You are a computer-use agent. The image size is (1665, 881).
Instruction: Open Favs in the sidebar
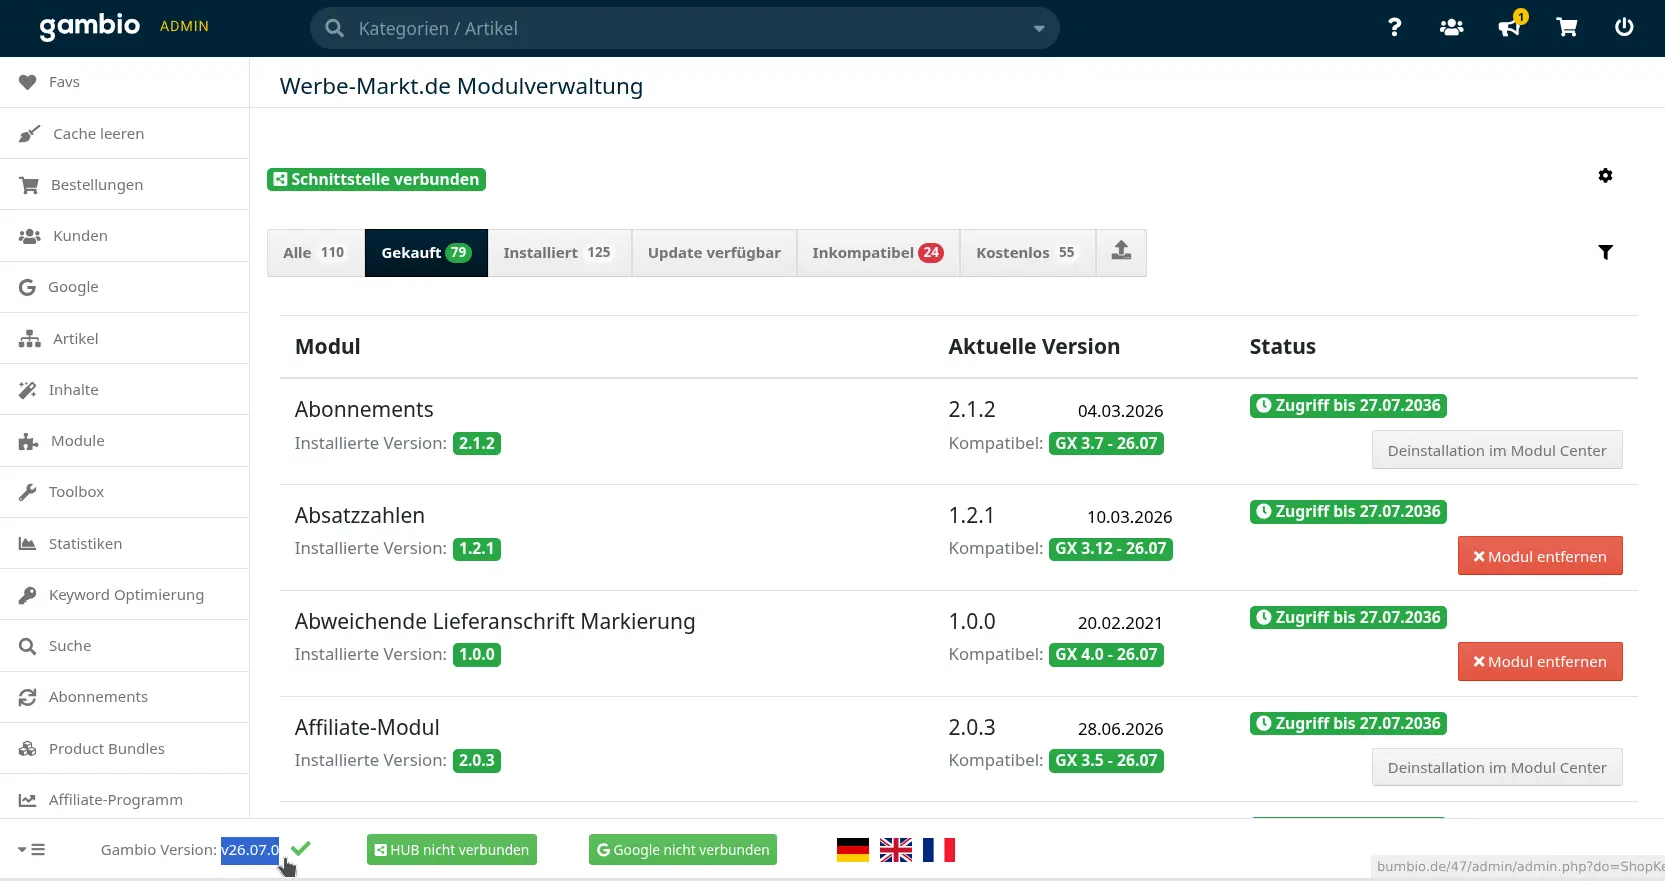(125, 82)
